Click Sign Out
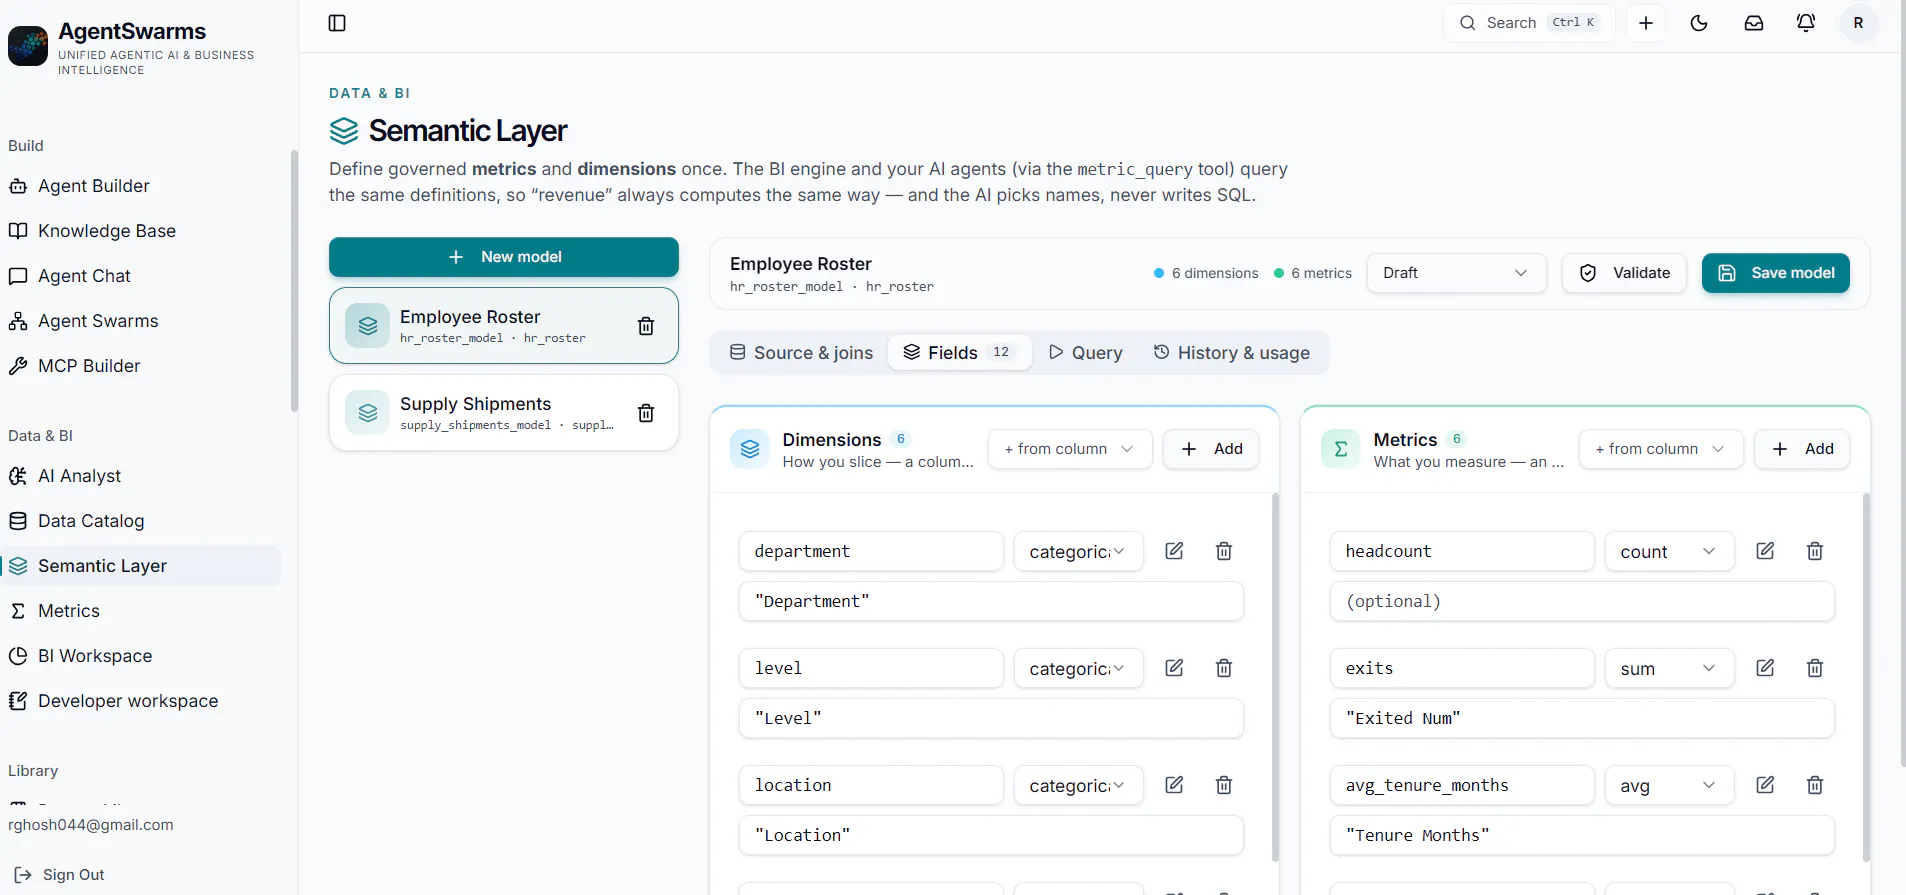Screen dimensions: 1906x895 pyautogui.click(x=60, y=875)
